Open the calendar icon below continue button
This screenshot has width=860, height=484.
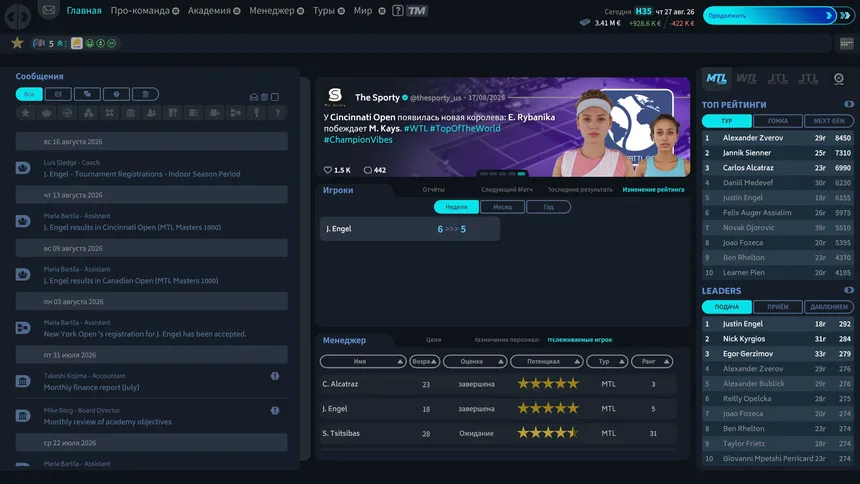click(846, 43)
